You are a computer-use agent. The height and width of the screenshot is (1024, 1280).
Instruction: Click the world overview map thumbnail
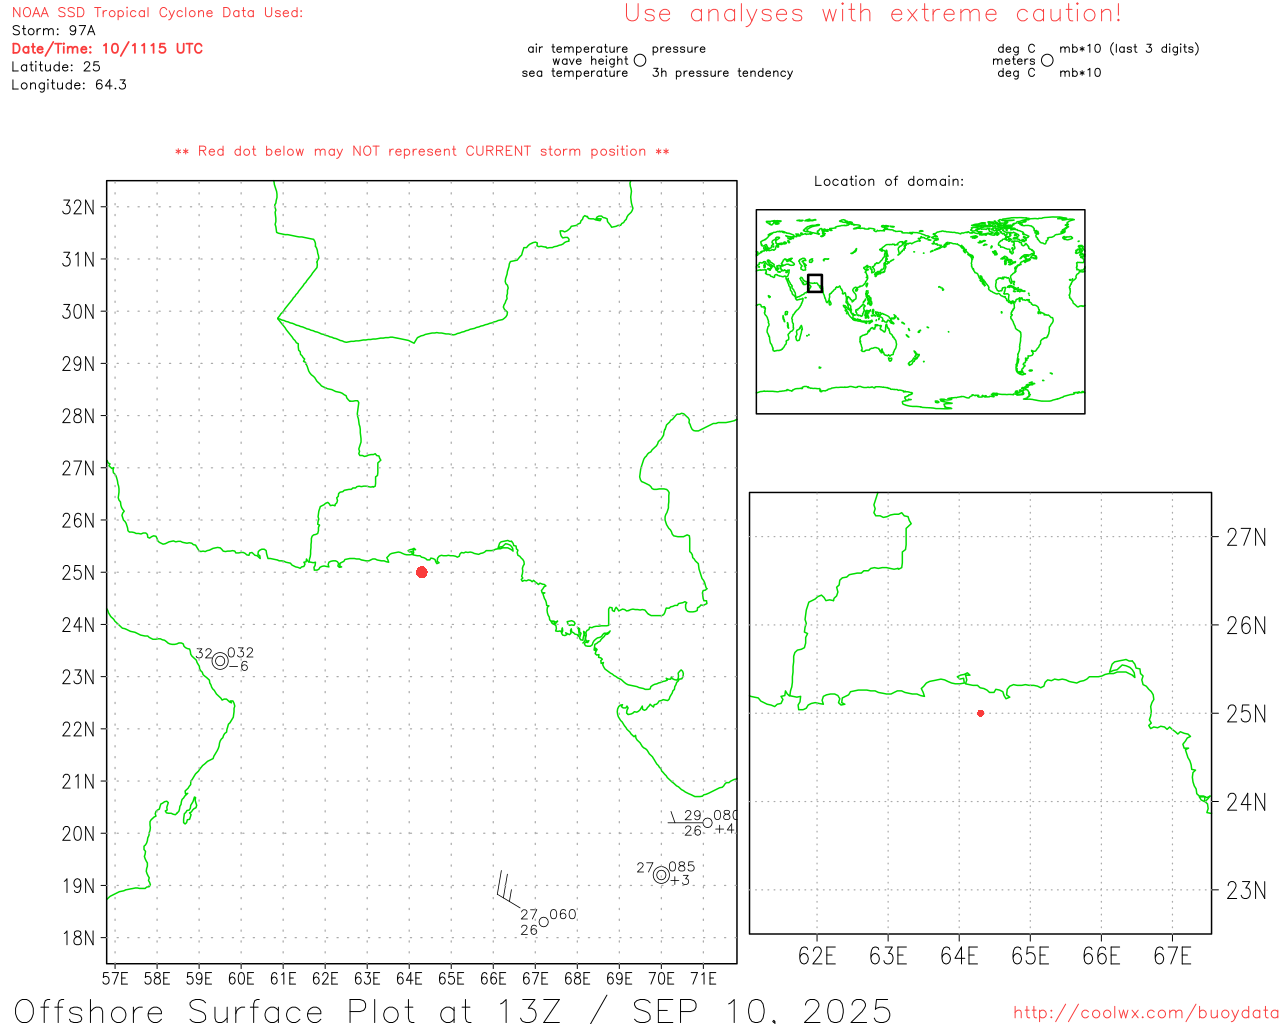[x=920, y=311]
